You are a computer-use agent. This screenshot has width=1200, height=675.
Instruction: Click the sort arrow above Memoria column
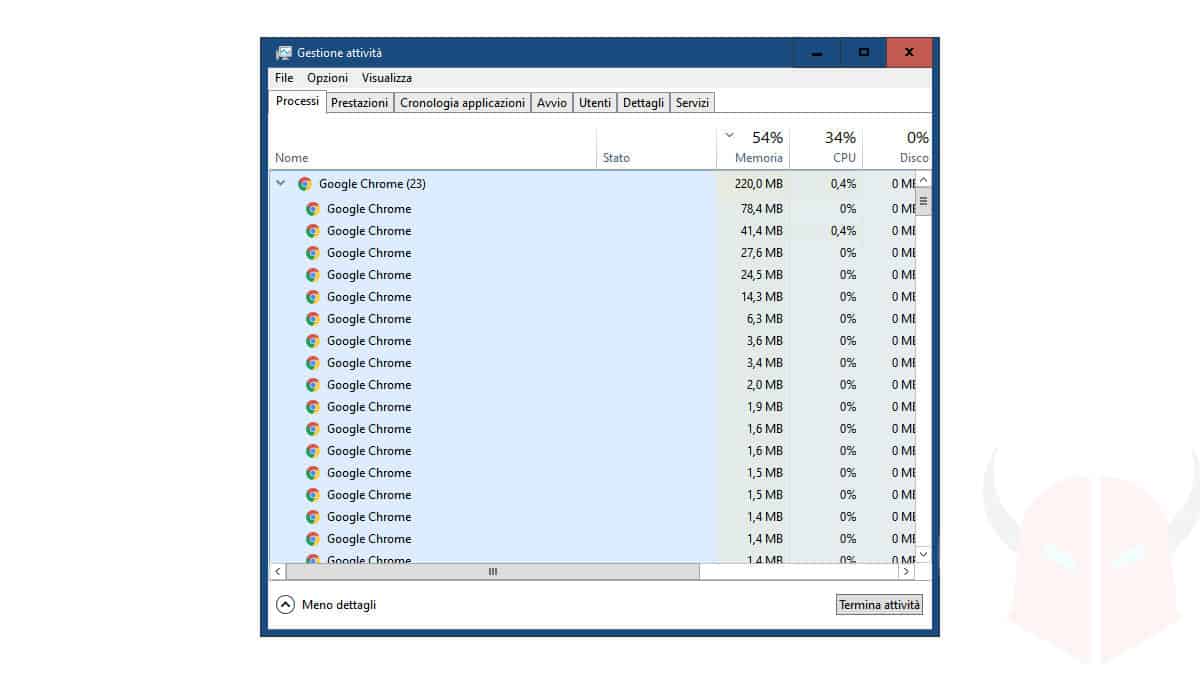tap(729, 135)
